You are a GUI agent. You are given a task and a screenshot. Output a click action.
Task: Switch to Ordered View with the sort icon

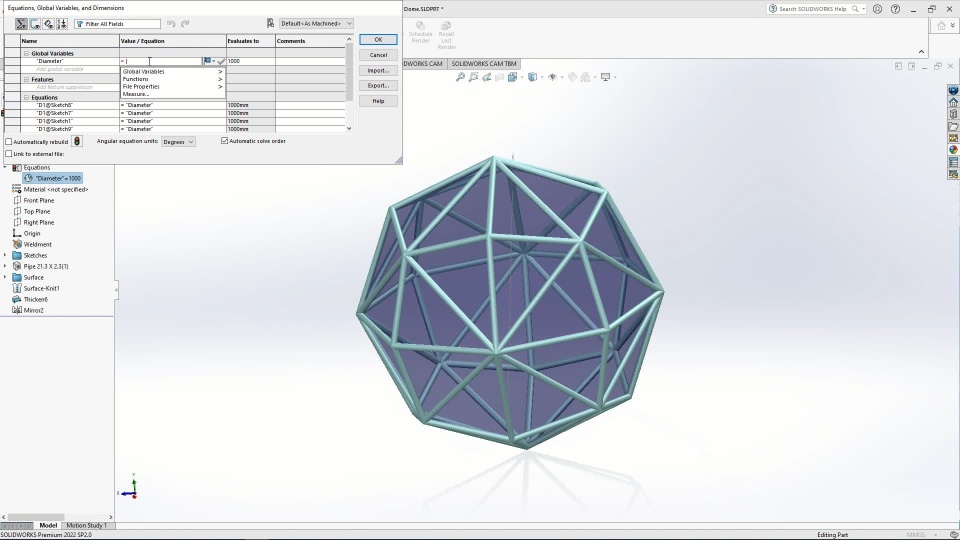tap(62, 24)
